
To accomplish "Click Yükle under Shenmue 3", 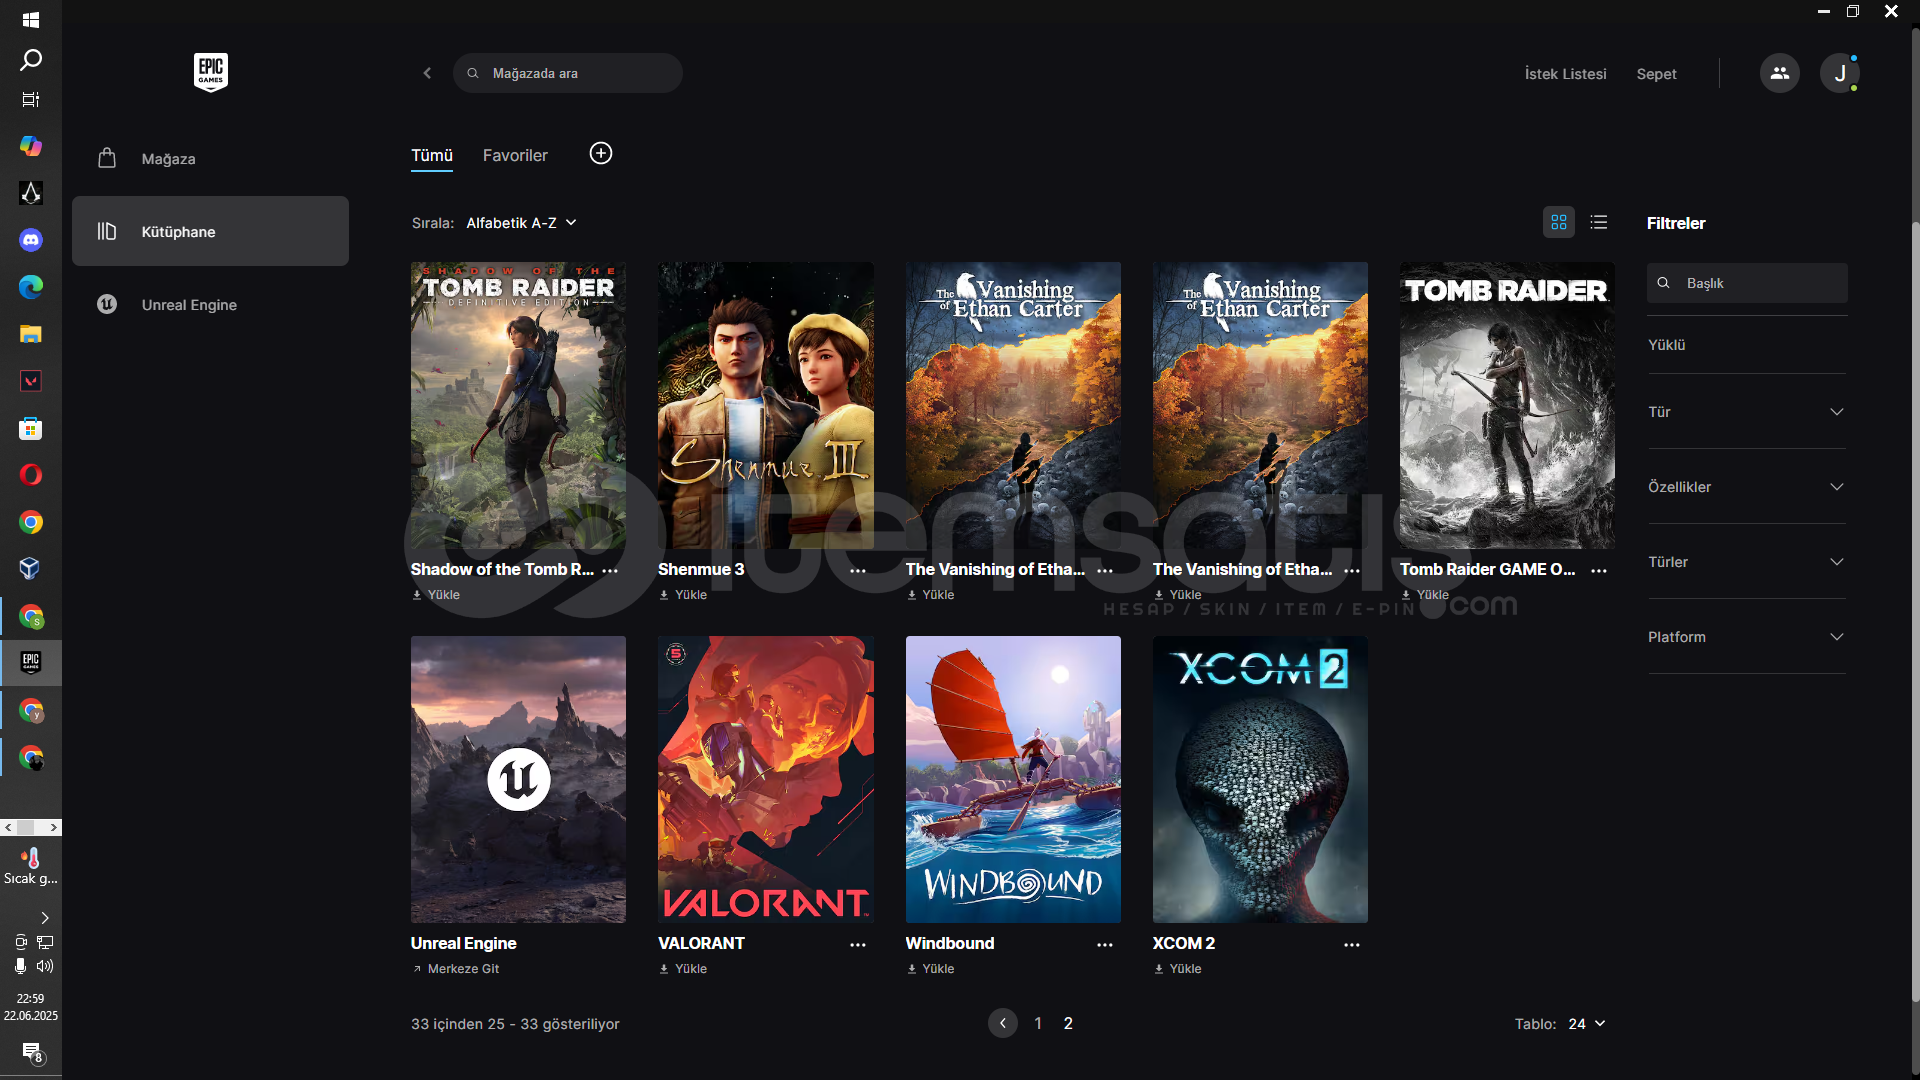I will pyautogui.click(x=683, y=594).
